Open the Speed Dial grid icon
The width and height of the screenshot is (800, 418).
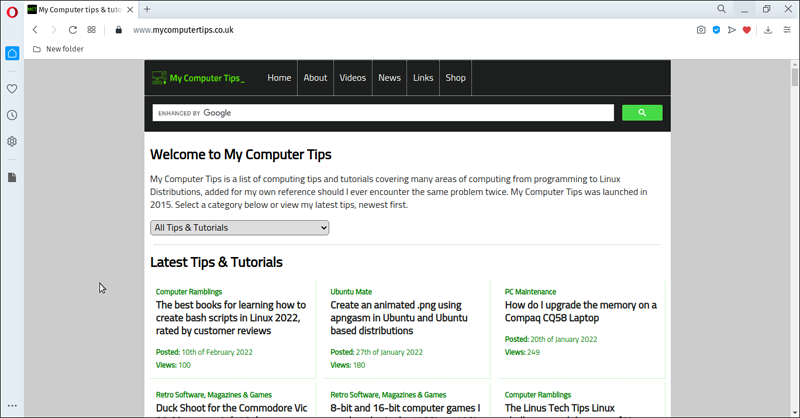point(91,30)
